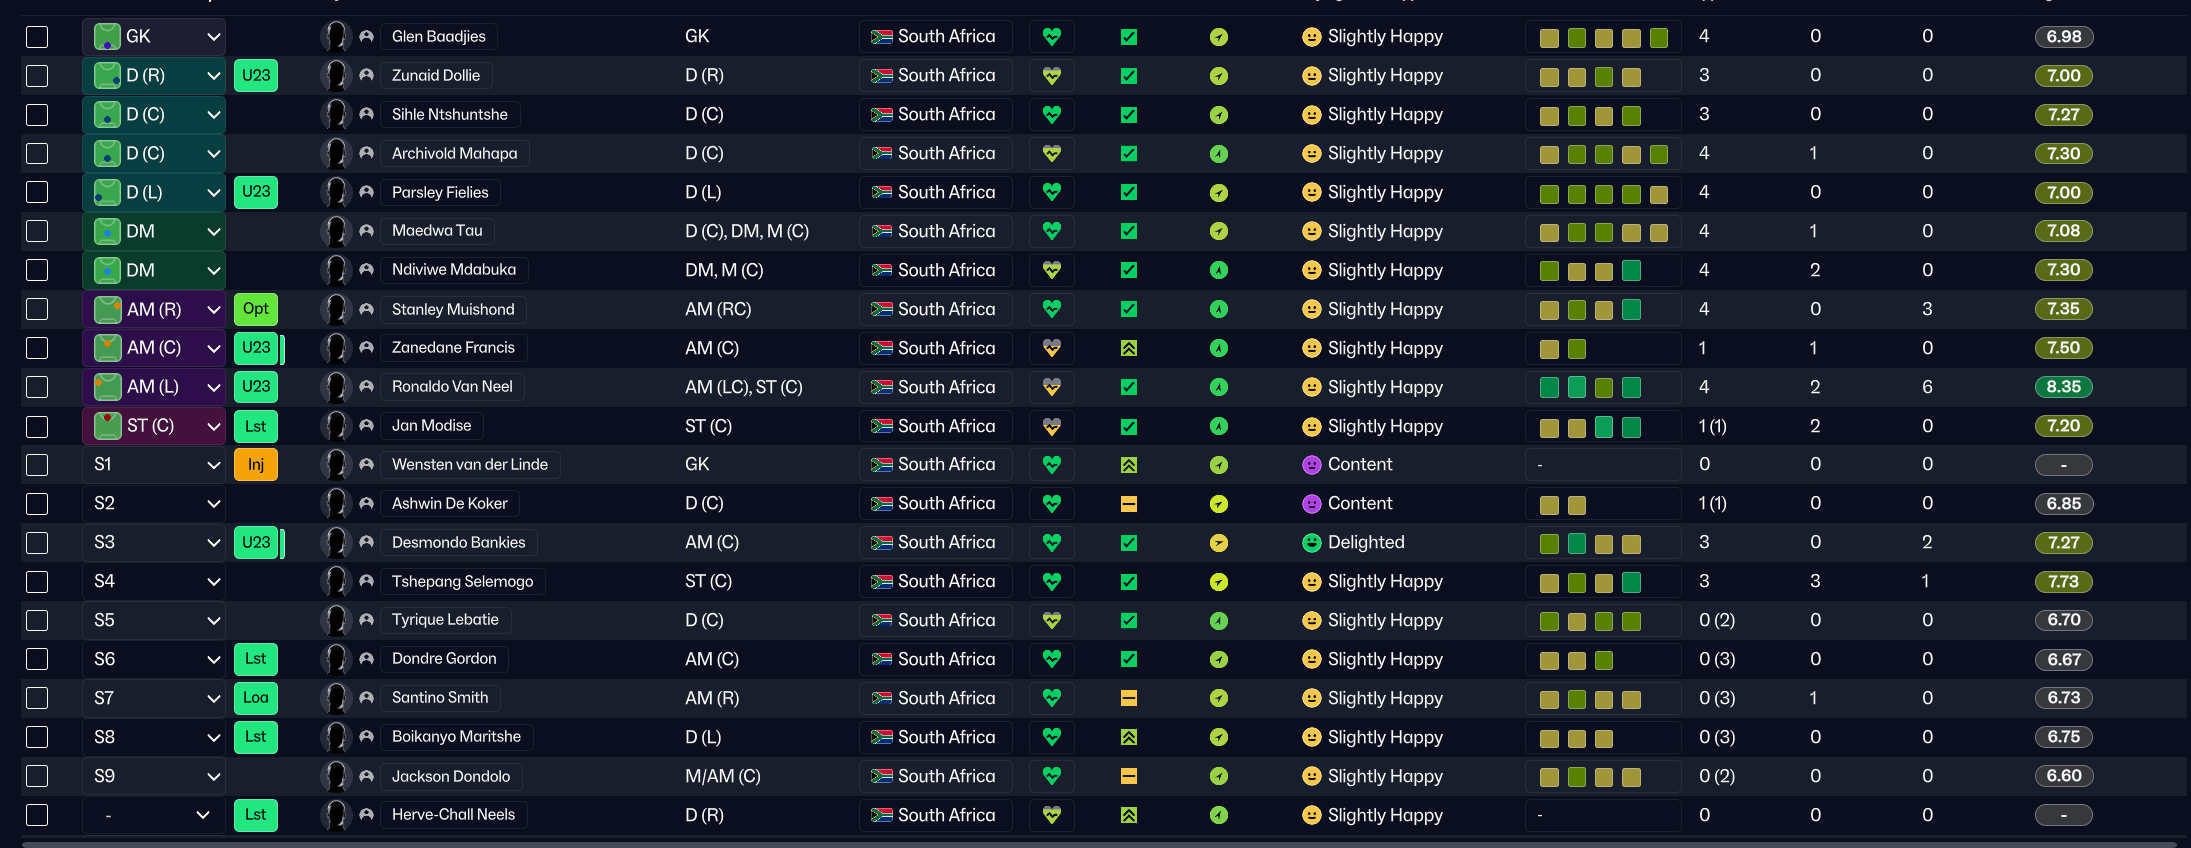This screenshot has width=2191, height=848.
Task: Click the player portrait icon for Maedwa Tau
Action: tap(336, 231)
